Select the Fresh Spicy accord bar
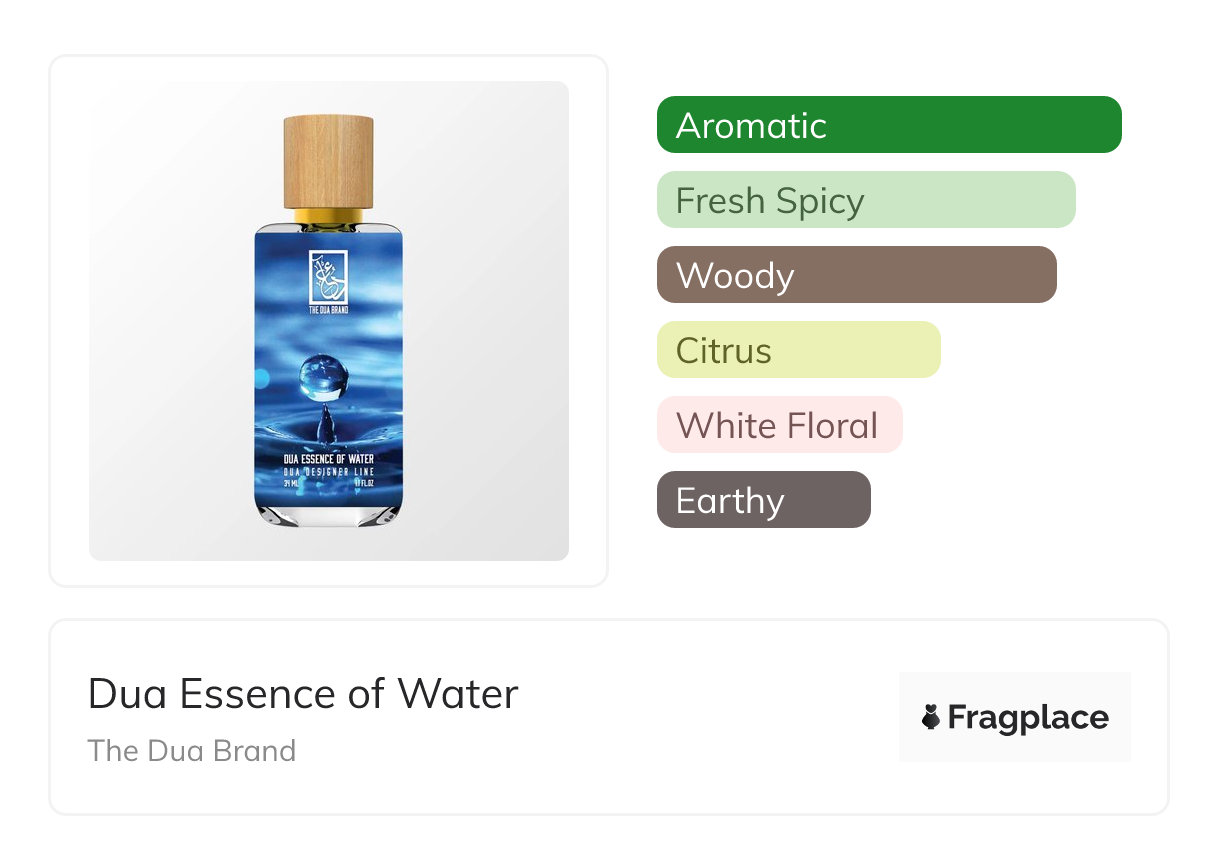1218x864 pixels. (865, 200)
